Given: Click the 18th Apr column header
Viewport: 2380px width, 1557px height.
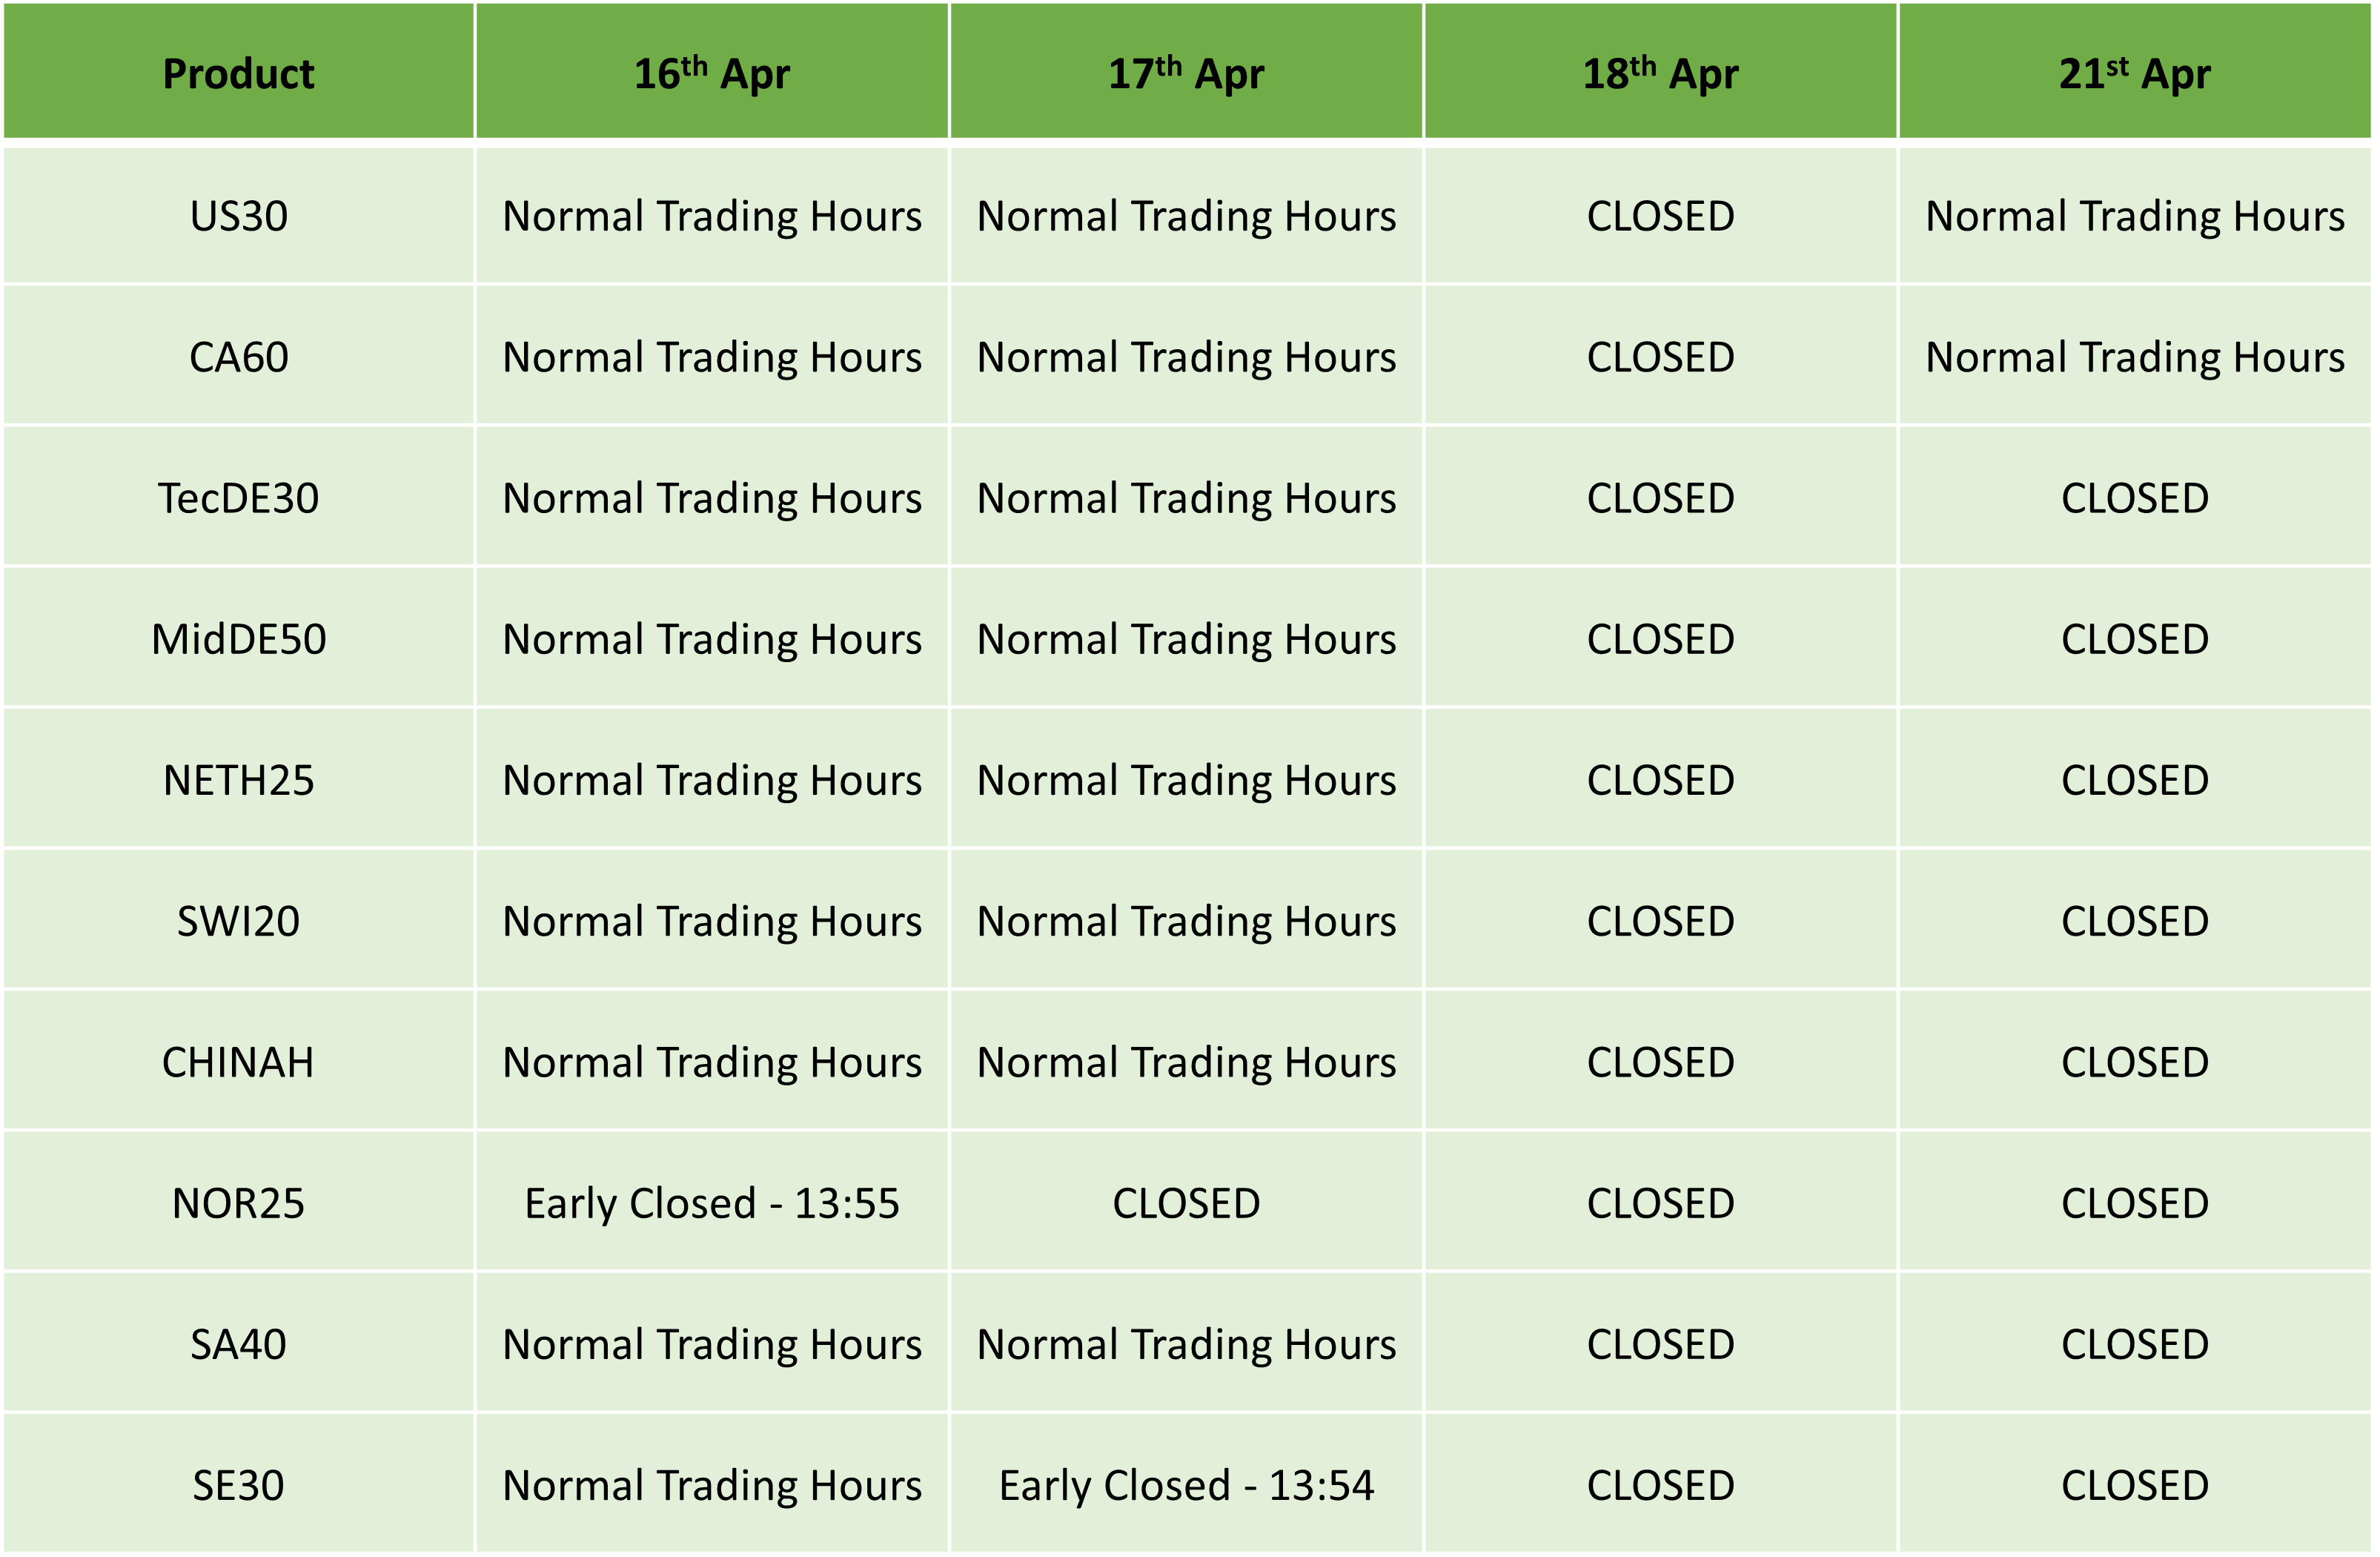Looking at the screenshot, I should (1660, 73).
